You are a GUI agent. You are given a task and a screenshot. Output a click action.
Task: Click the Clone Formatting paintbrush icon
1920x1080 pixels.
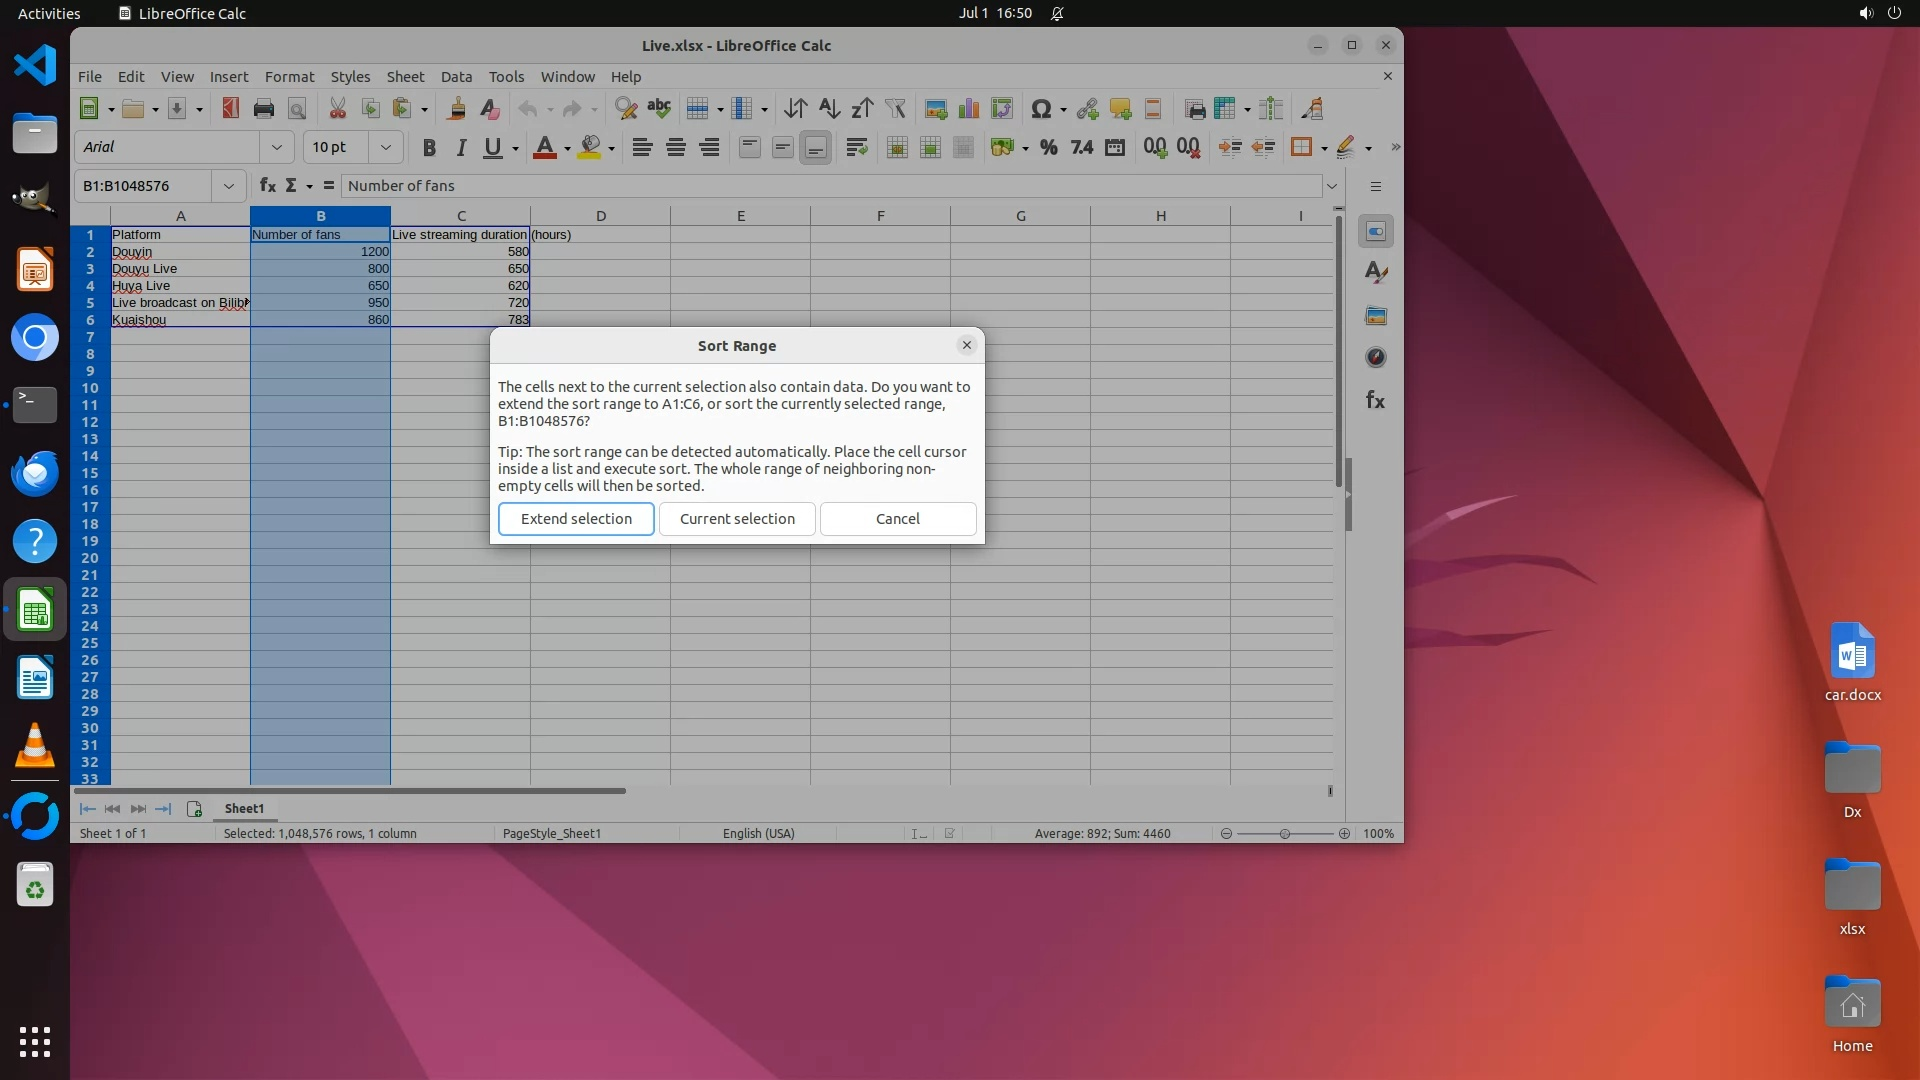coord(457,109)
